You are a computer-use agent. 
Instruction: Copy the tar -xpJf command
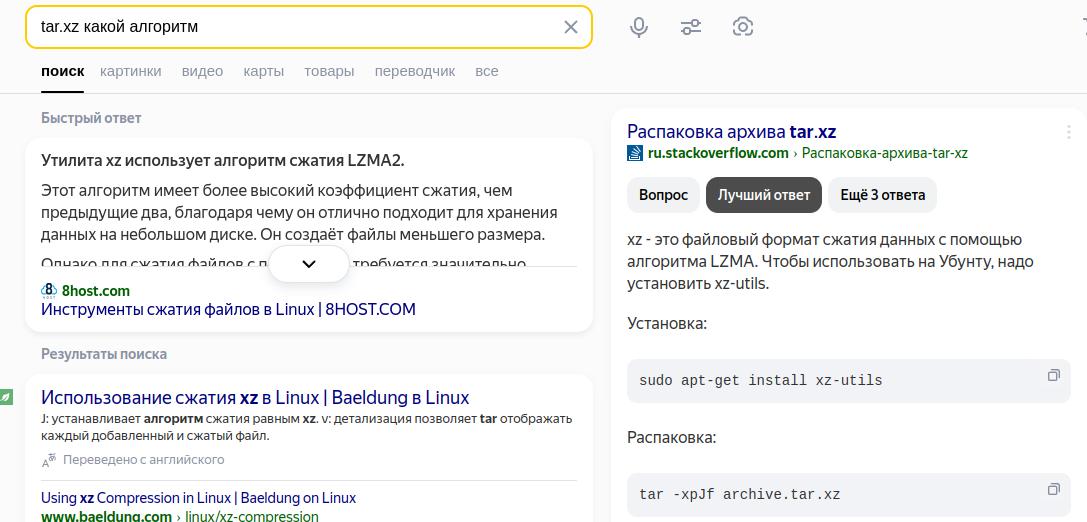(x=1053, y=490)
